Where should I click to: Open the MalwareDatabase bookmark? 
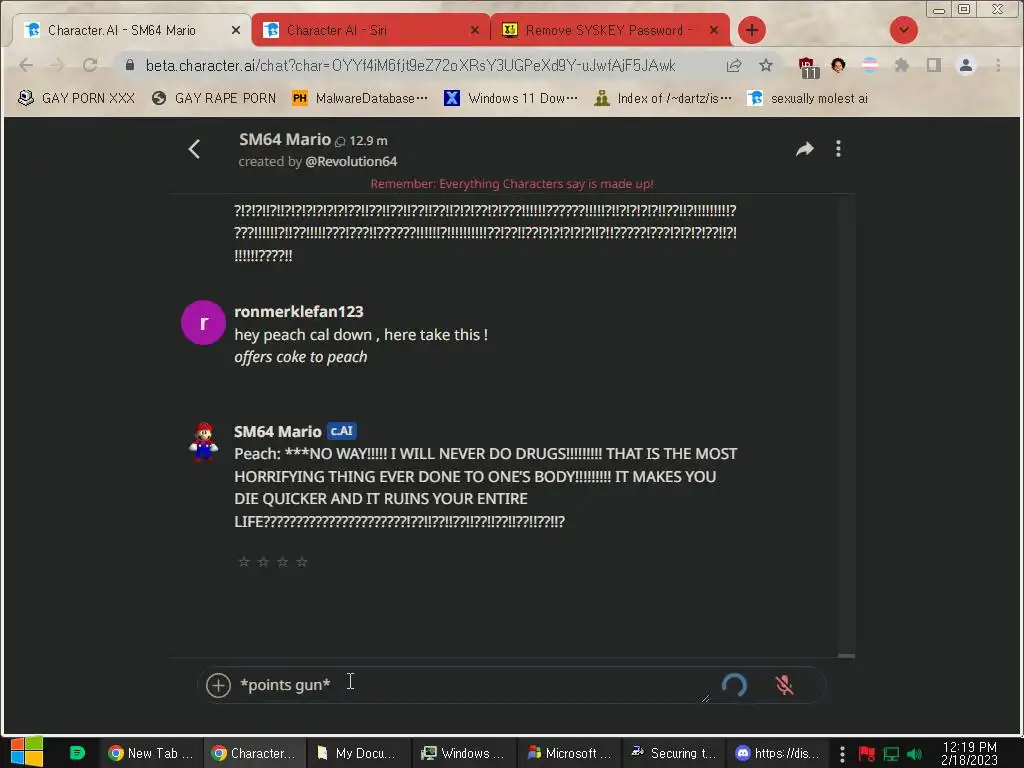[x=360, y=98]
